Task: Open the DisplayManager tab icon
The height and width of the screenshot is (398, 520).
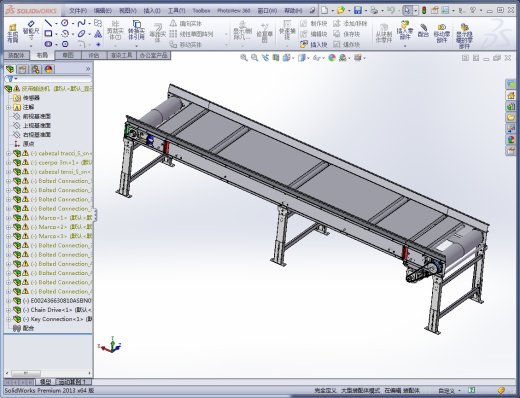Action: [49, 69]
